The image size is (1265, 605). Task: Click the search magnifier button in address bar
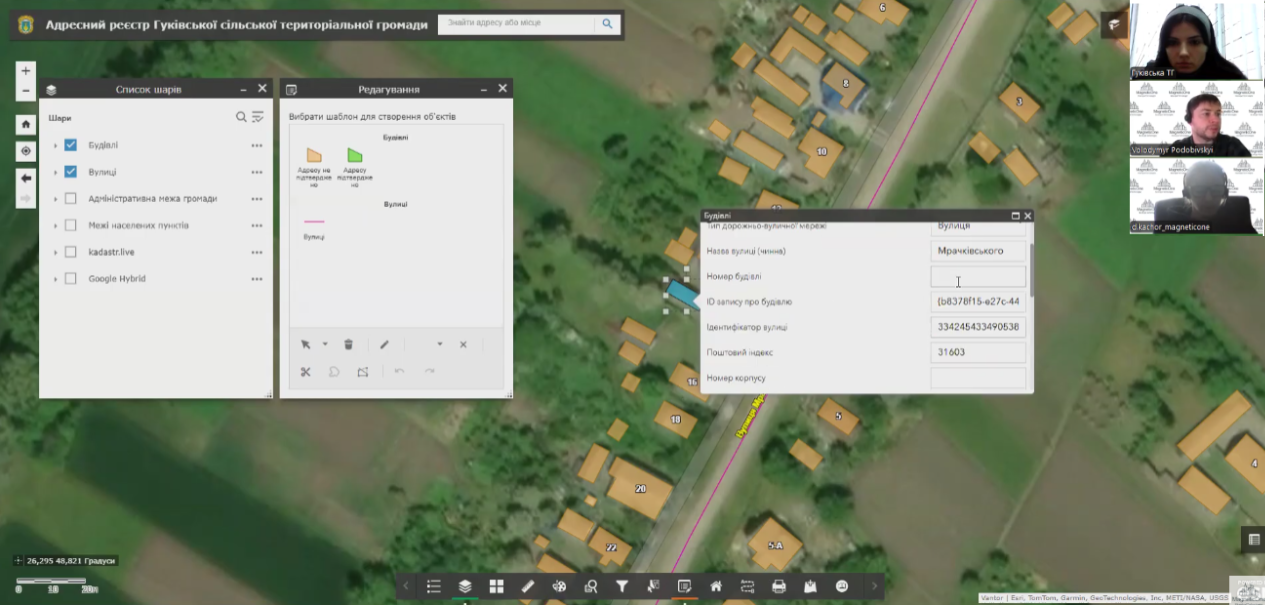pyautogui.click(x=606, y=24)
